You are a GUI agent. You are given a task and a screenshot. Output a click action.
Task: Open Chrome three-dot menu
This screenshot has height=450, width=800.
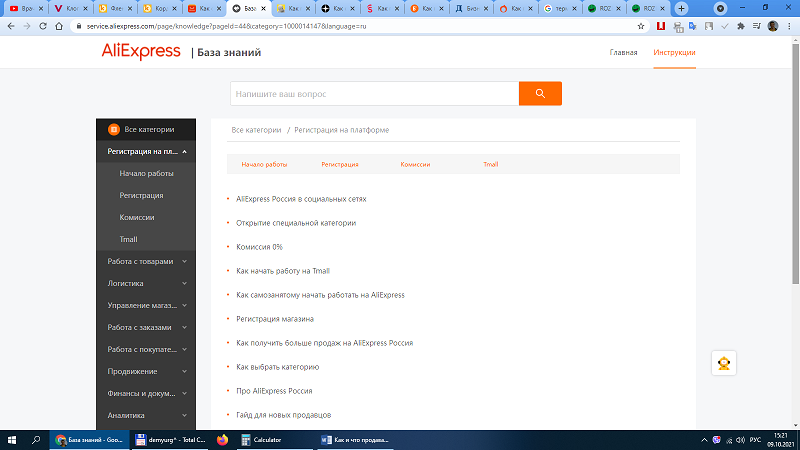789,26
